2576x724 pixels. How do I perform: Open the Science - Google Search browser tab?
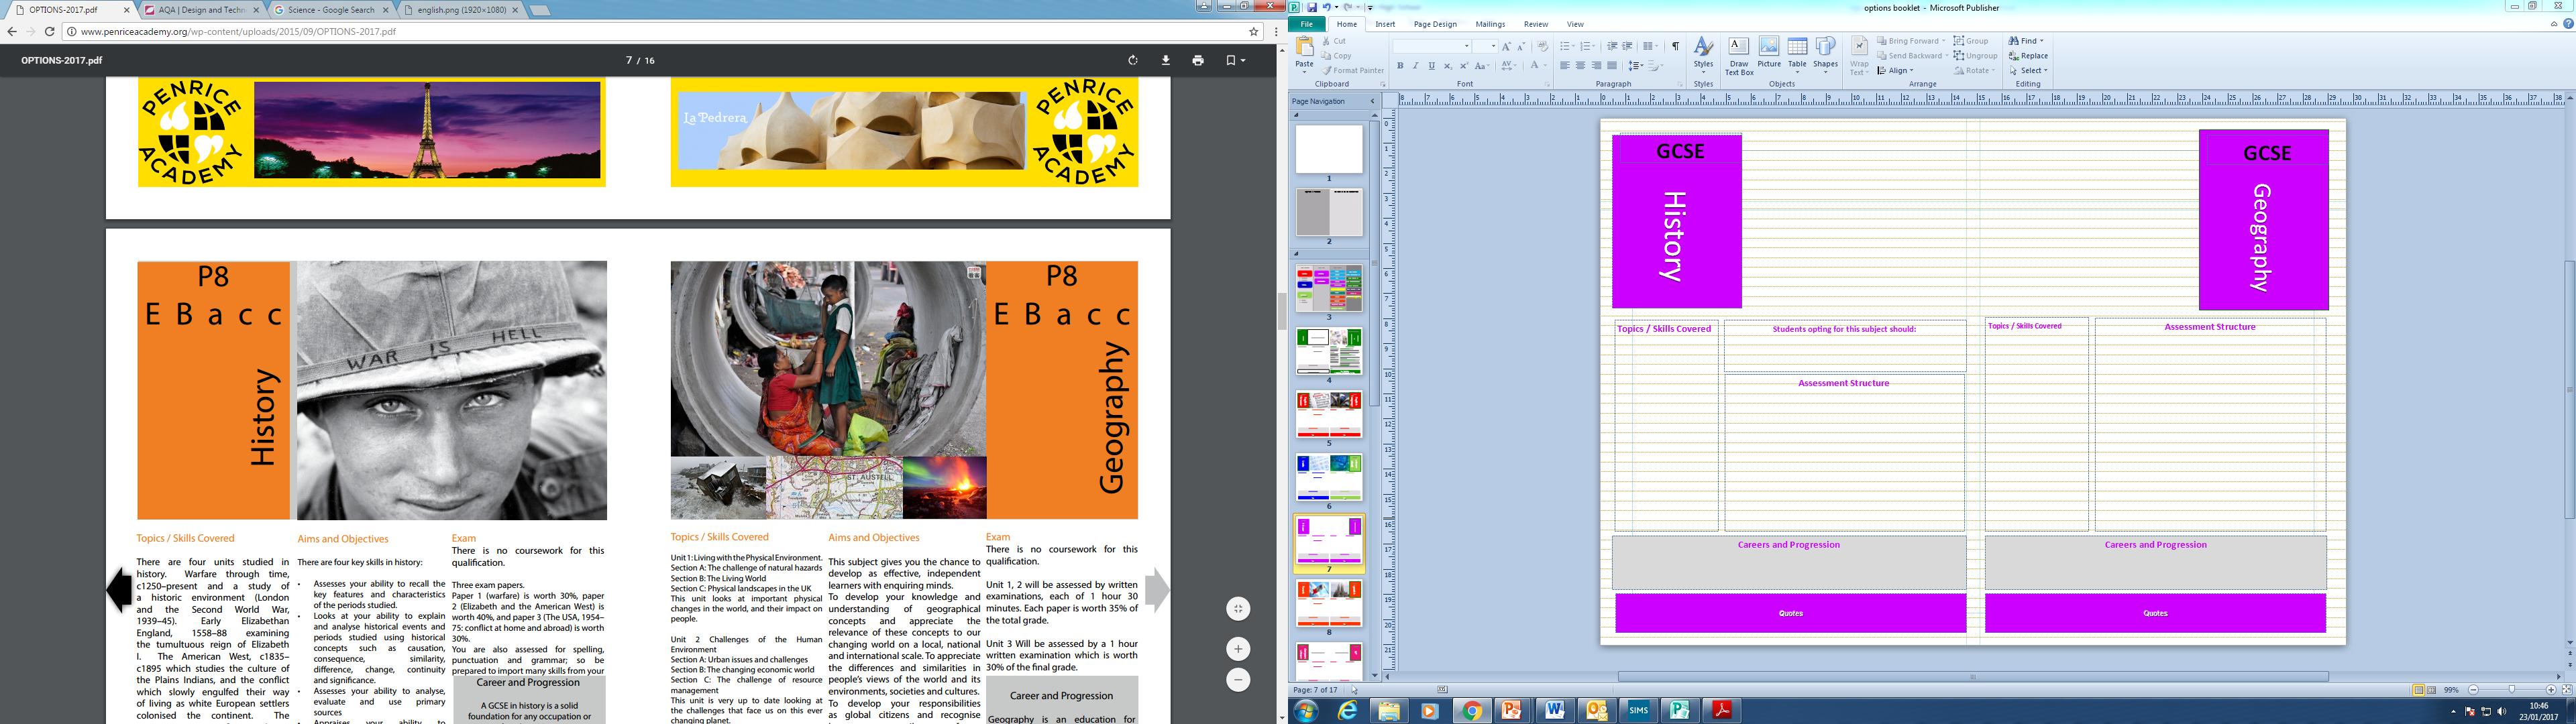pos(330,10)
